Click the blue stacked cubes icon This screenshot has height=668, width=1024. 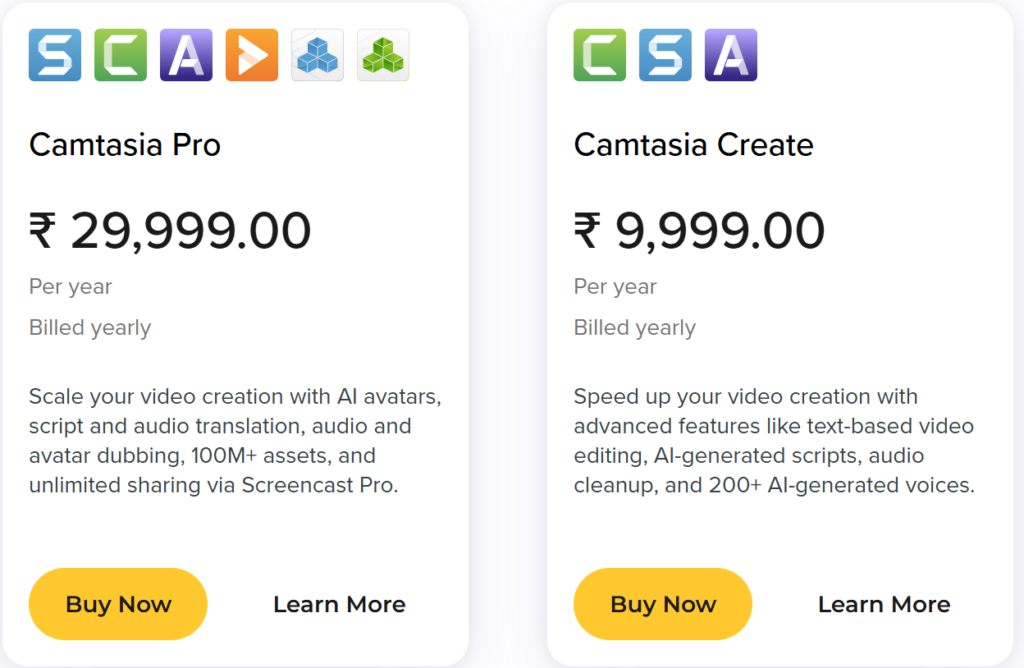pos(318,55)
